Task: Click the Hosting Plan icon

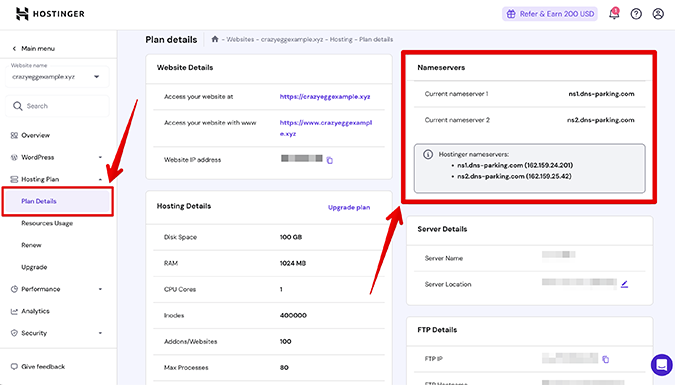Action: coord(14,179)
